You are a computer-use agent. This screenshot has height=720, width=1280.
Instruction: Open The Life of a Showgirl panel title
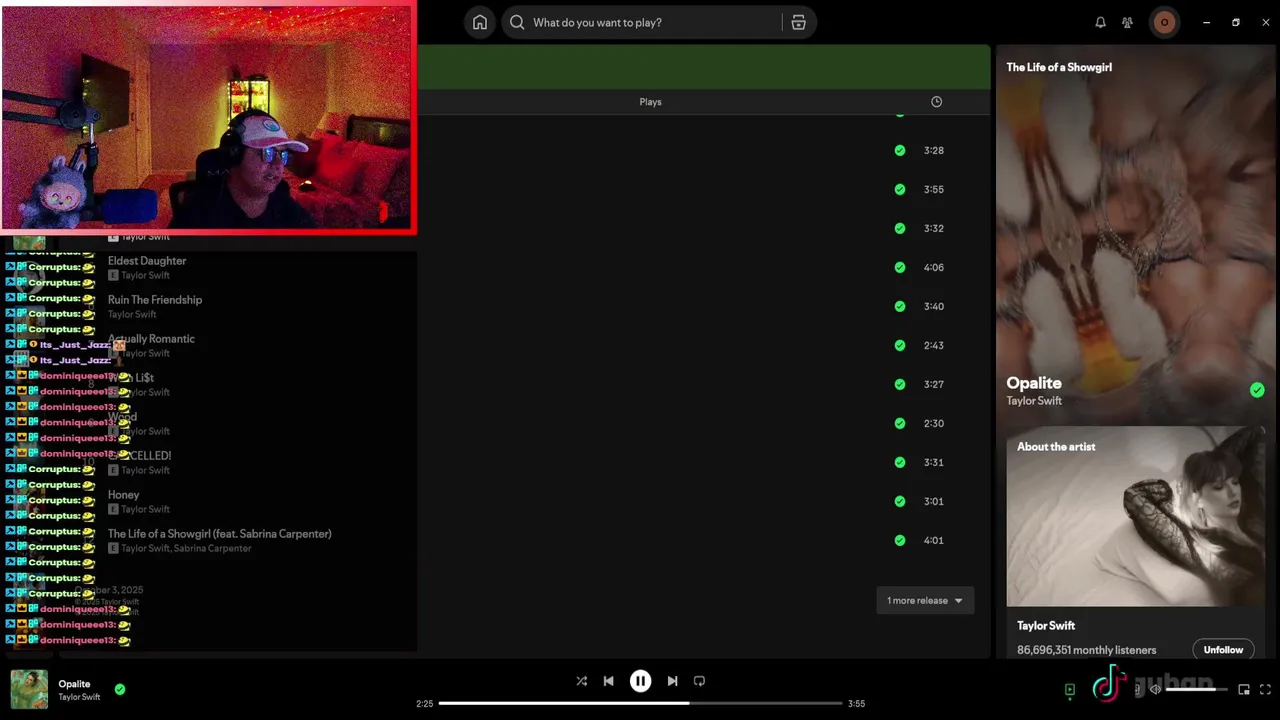tap(1059, 67)
